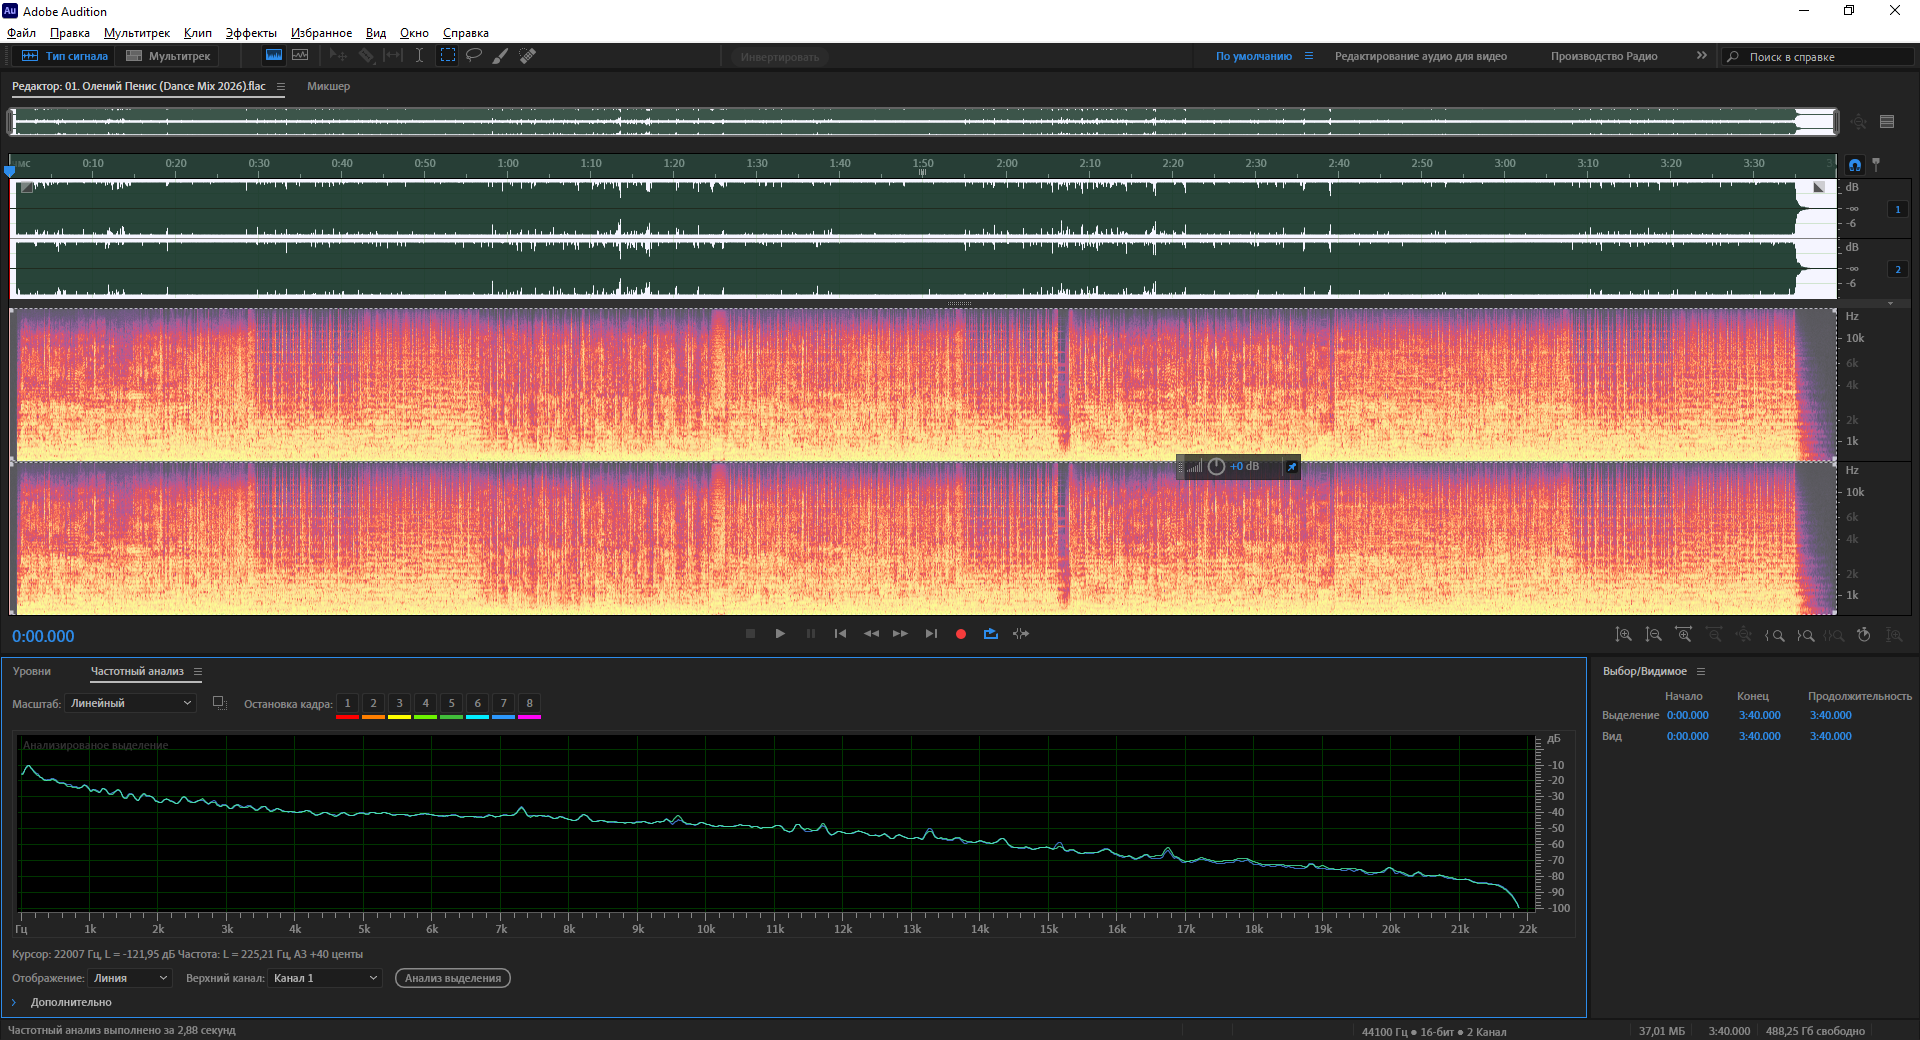This screenshot has height=1040, width=1920.
Task: Zoom in at the Out point
Action: pyautogui.click(x=1805, y=635)
